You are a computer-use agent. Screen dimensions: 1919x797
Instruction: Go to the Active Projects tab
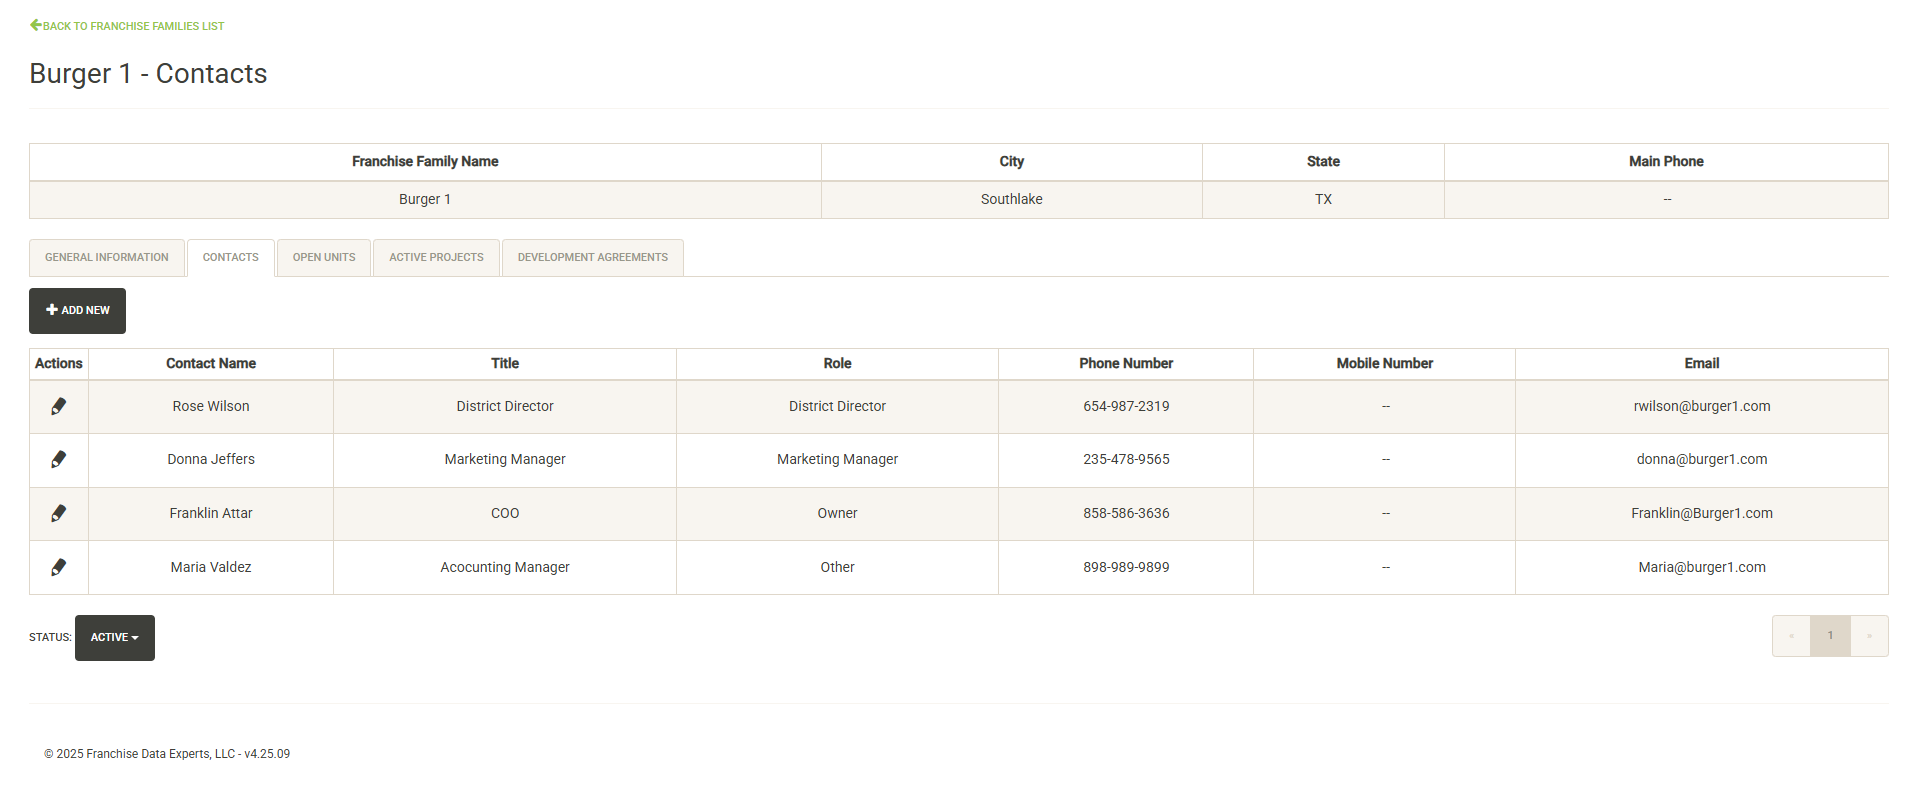pyautogui.click(x=436, y=258)
